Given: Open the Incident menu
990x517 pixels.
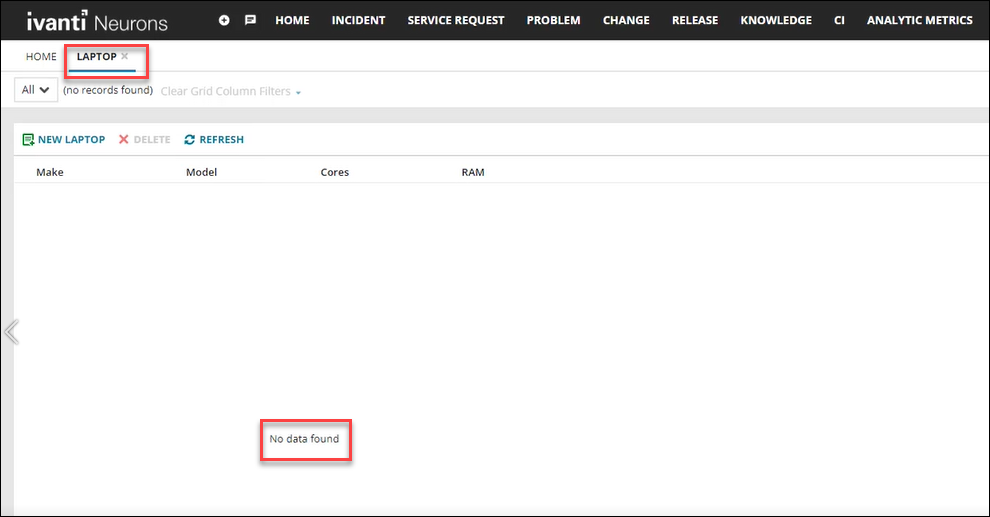Looking at the screenshot, I should pyautogui.click(x=358, y=20).
